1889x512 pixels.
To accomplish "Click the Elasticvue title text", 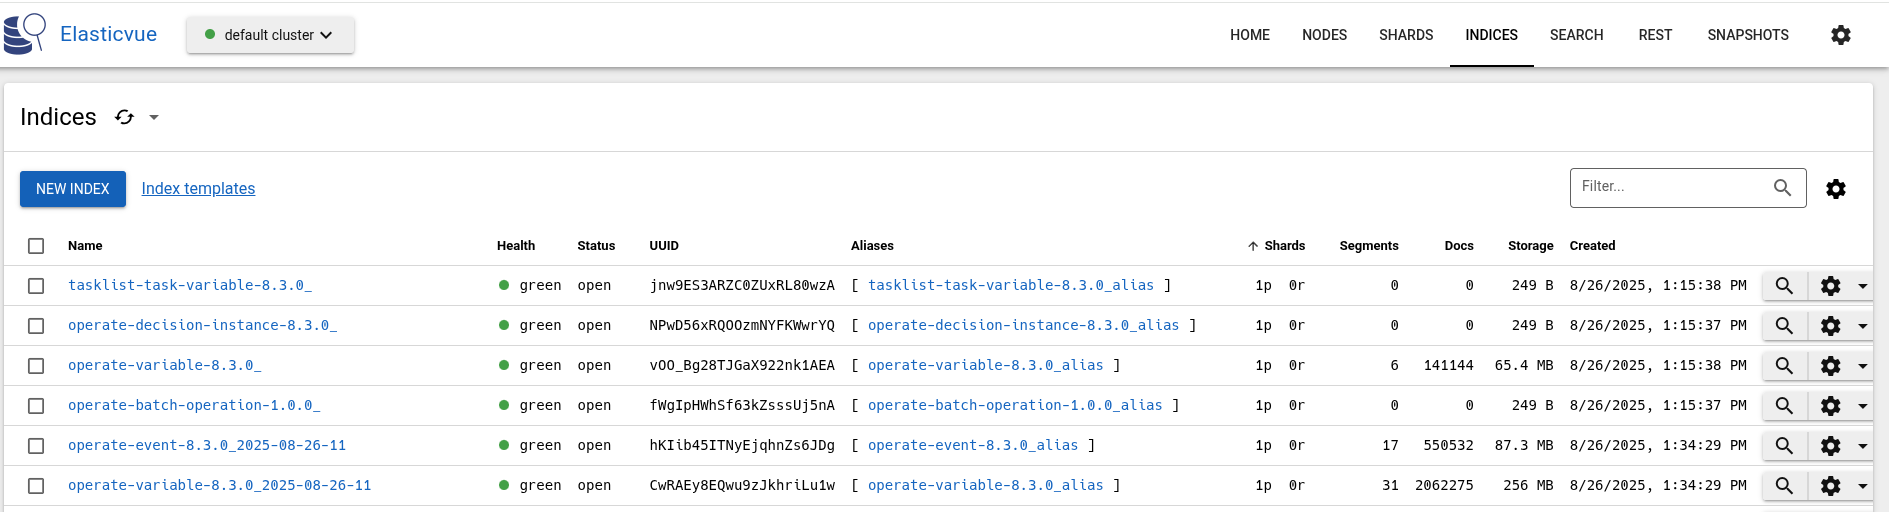I will click(108, 34).
